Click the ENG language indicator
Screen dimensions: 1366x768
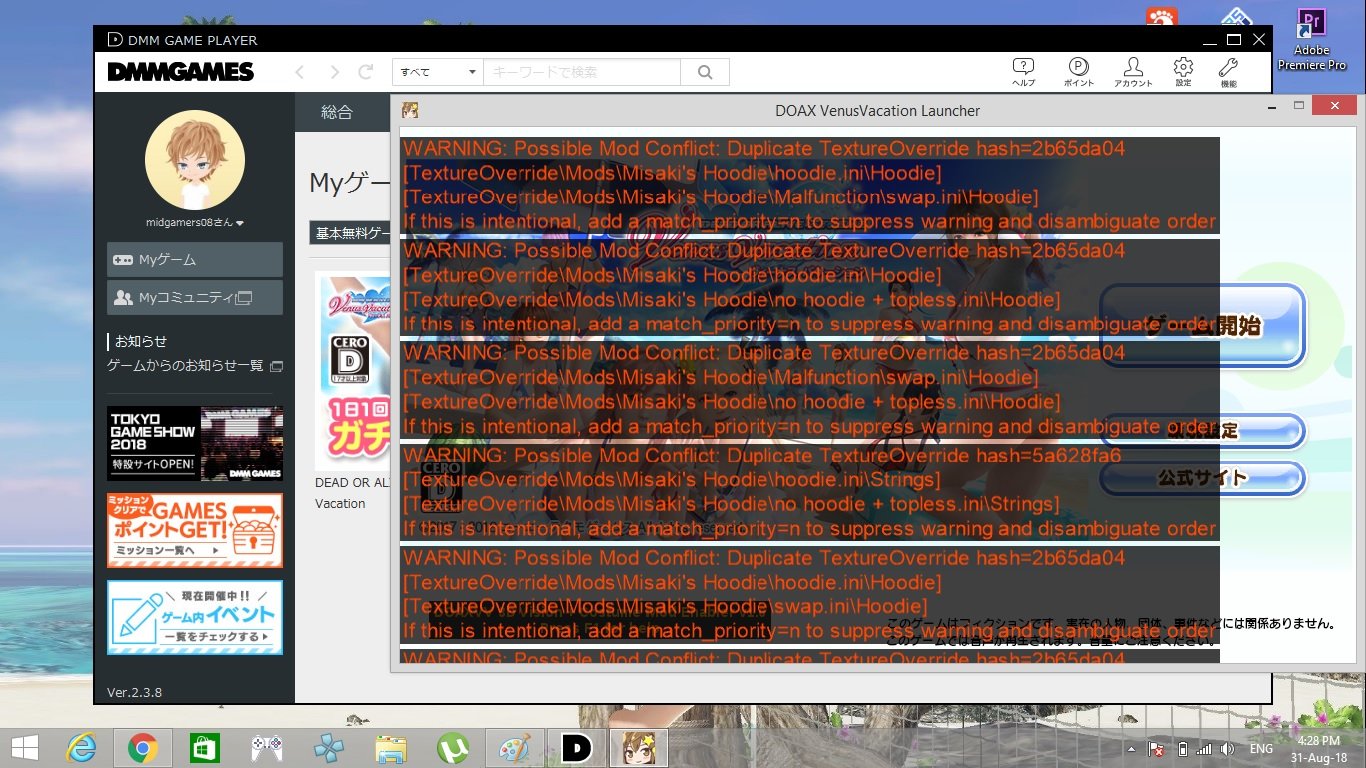point(1261,749)
